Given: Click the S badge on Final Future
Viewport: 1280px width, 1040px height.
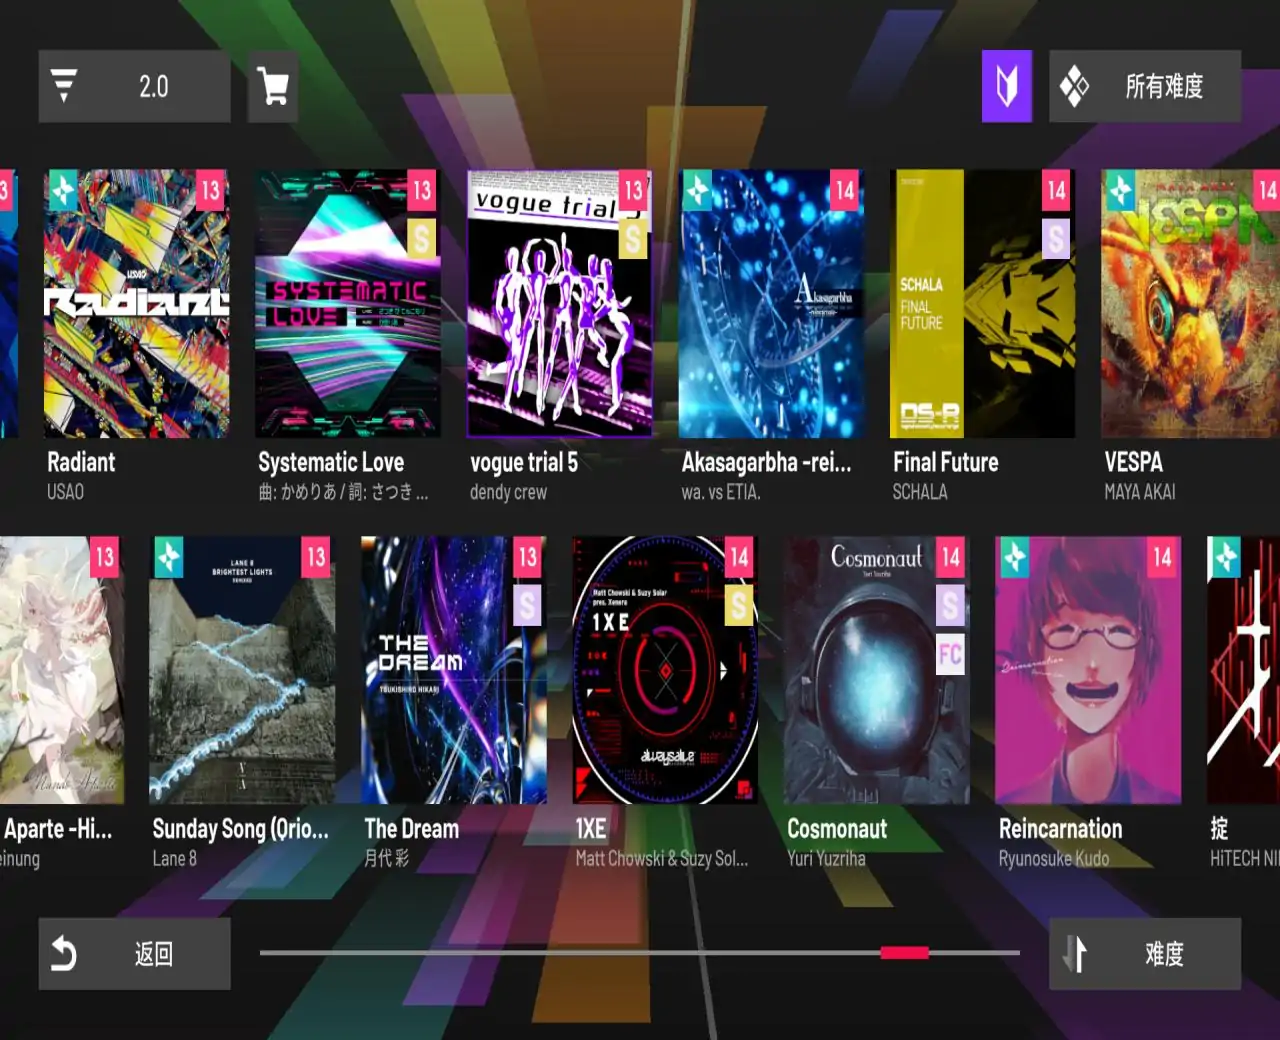Looking at the screenshot, I should [1056, 239].
